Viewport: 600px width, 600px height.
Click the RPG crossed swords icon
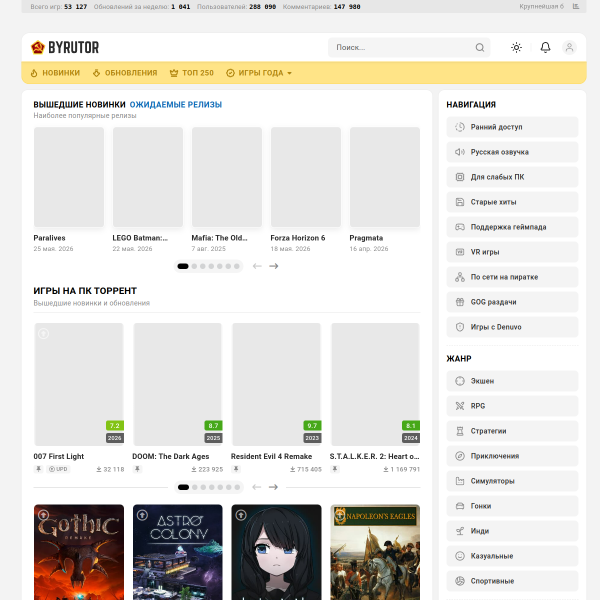pyautogui.click(x=460, y=406)
